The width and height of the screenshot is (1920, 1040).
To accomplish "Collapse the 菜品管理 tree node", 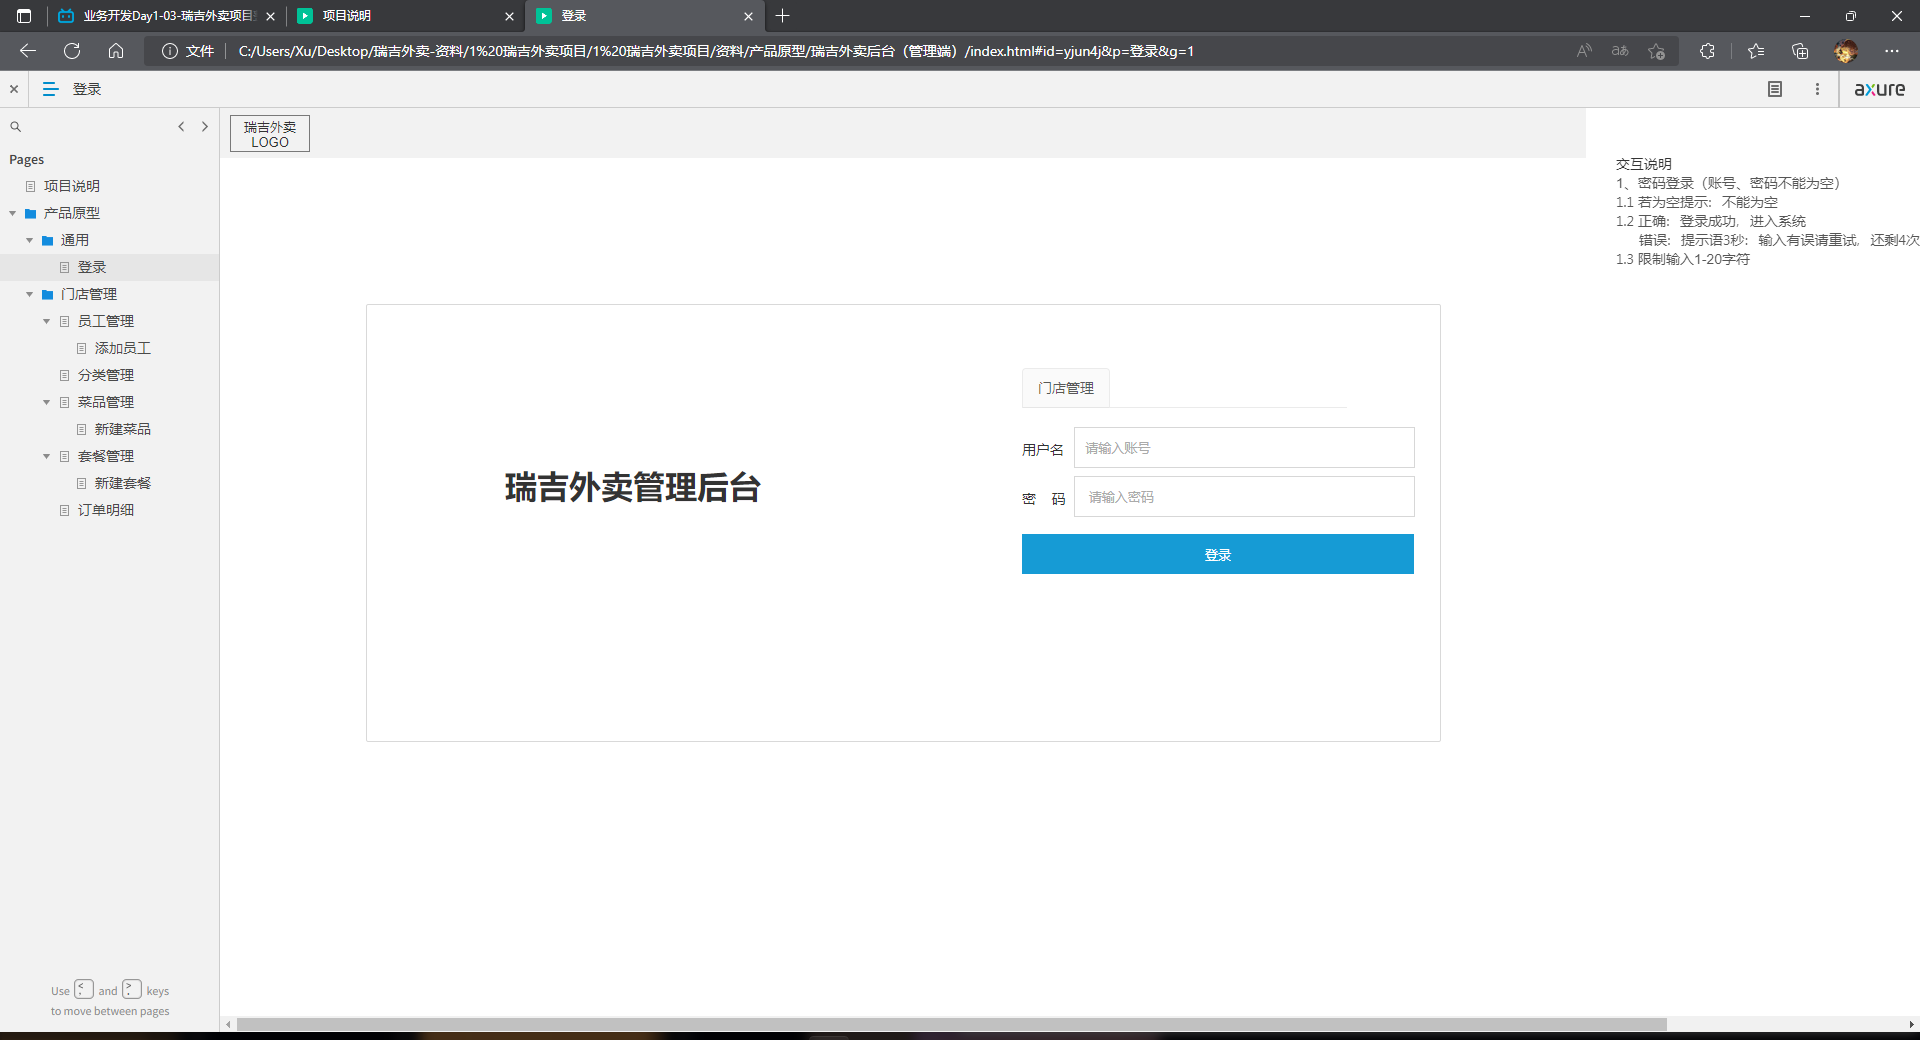I will tap(47, 402).
